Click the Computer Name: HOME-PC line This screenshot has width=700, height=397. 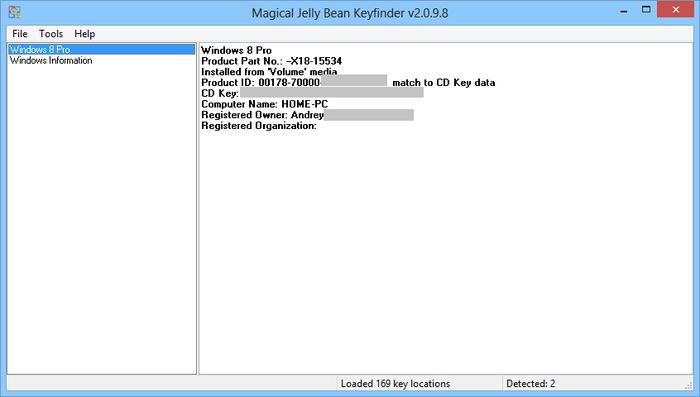[264, 104]
